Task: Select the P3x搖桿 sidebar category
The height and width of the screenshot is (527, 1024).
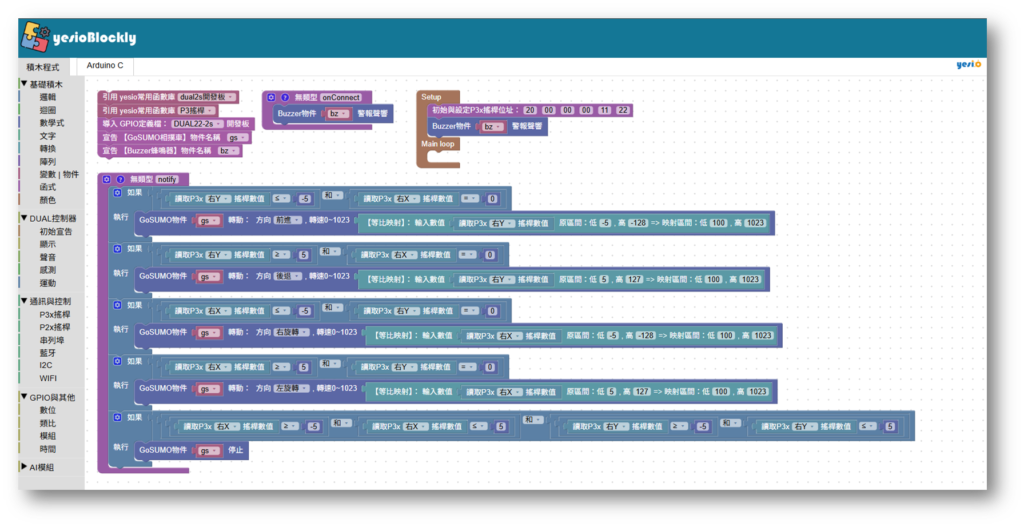Action: point(54,314)
